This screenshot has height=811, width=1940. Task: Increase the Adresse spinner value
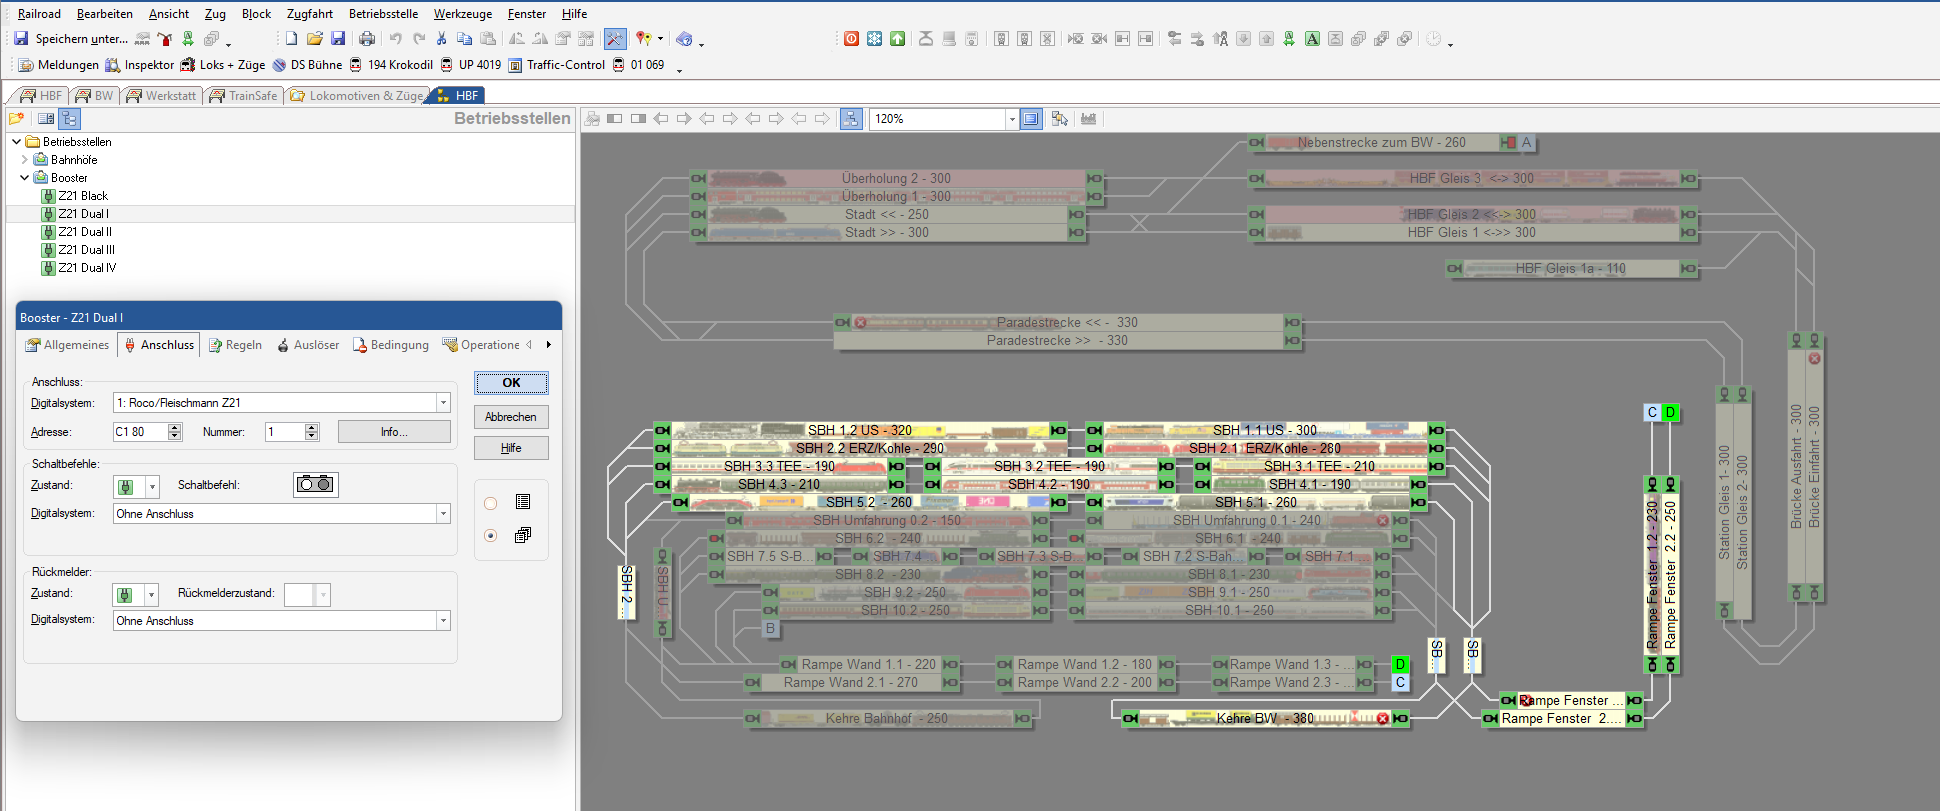(175, 428)
